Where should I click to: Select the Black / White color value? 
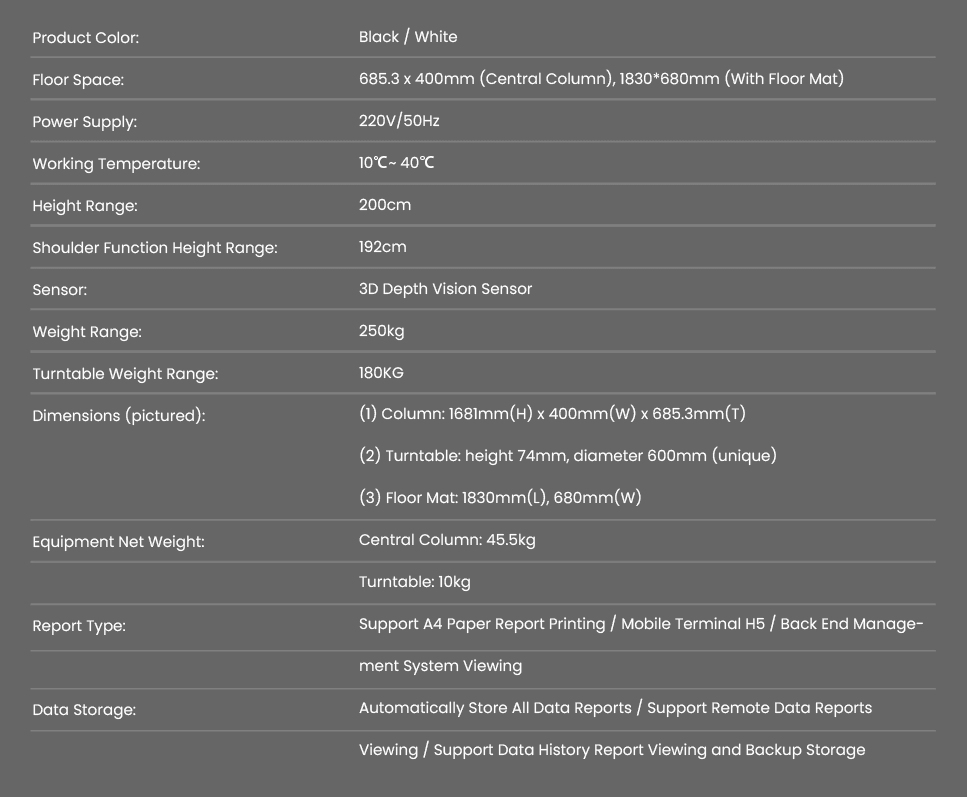coord(408,37)
